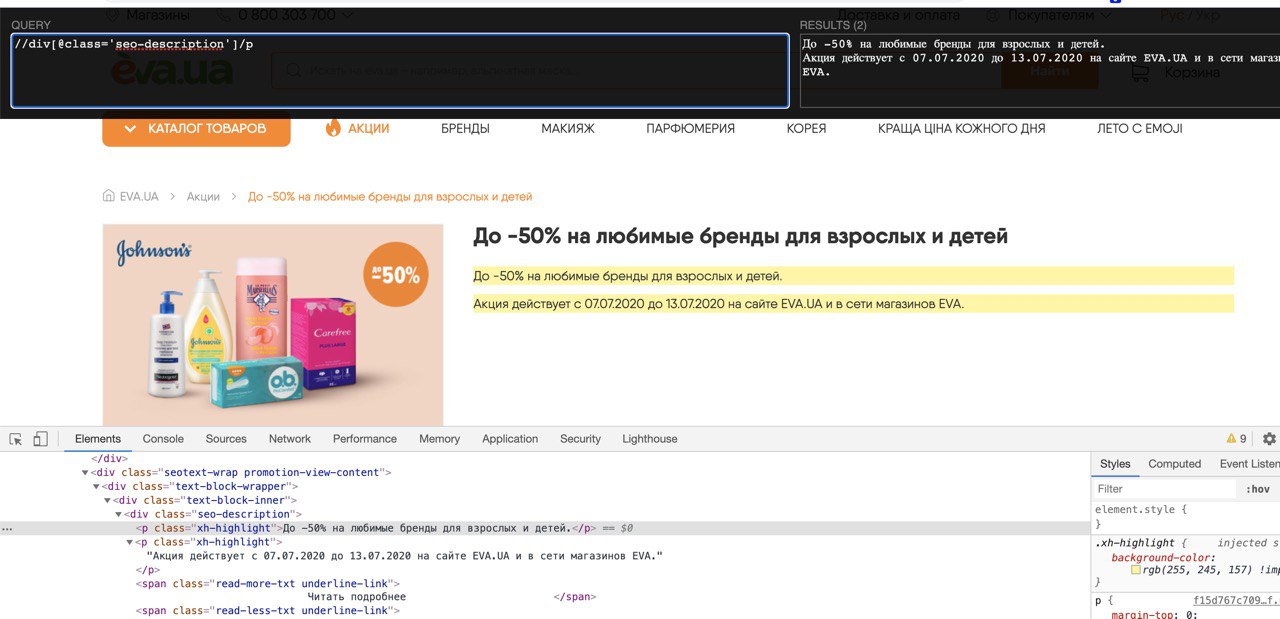Image resolution: width=1280 pixels, height=619 pixels.
Task: Go to АКЦИИ in the site menu
Action: (369, 129)
